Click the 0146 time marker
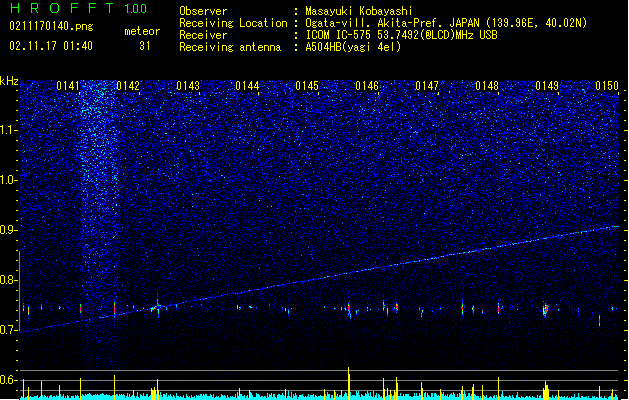Viewport: 629px width, 400px height. pos(367,86)
